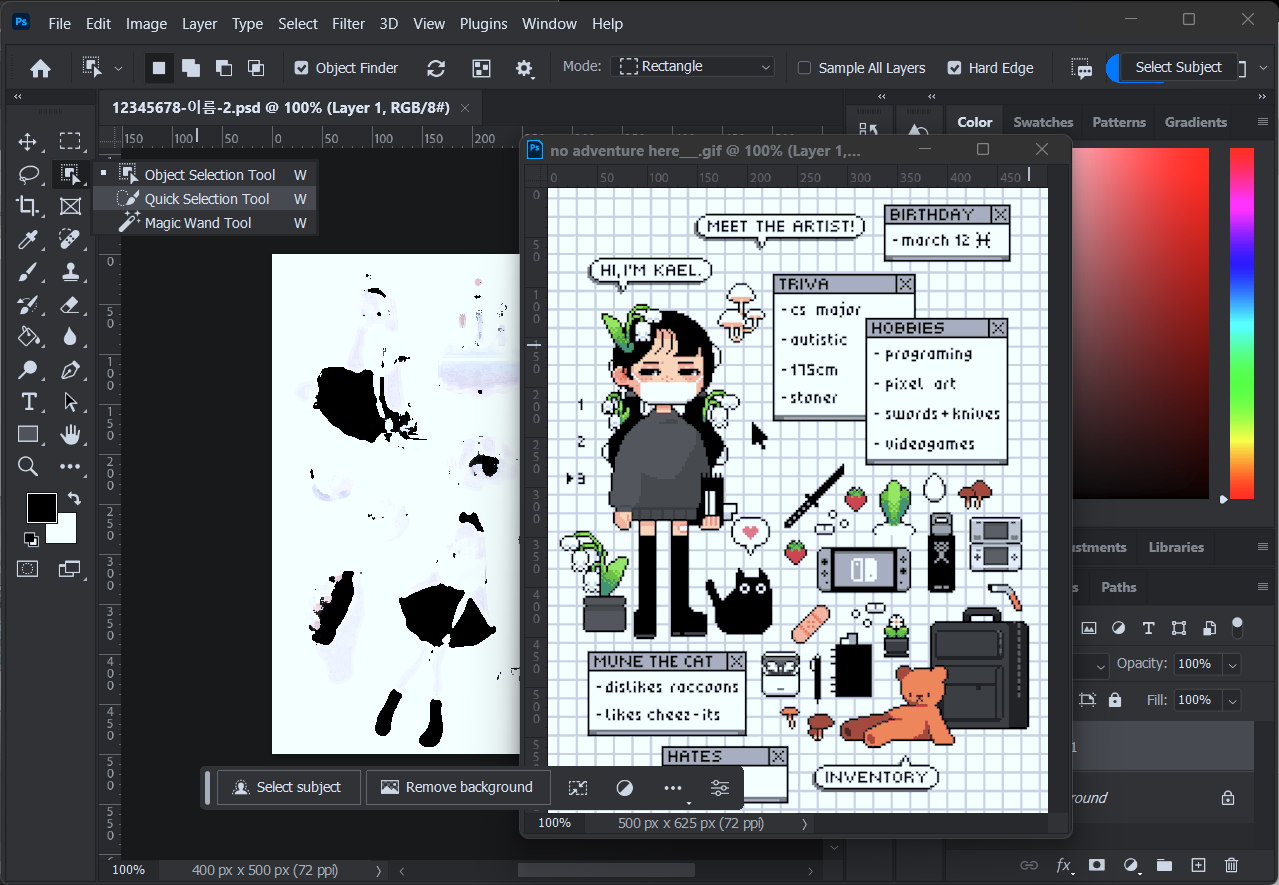
Task: Change screen mode at toolbar bottom
Action: click(70, 568)
